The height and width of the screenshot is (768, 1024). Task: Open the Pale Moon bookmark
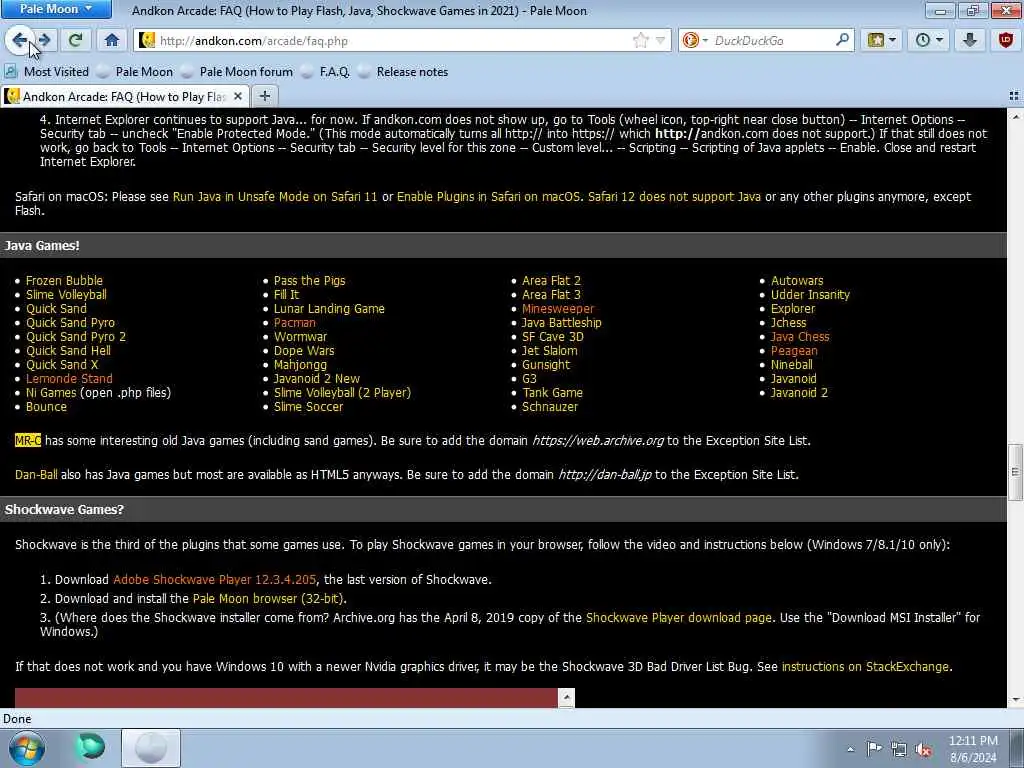(x=135, y=72)
